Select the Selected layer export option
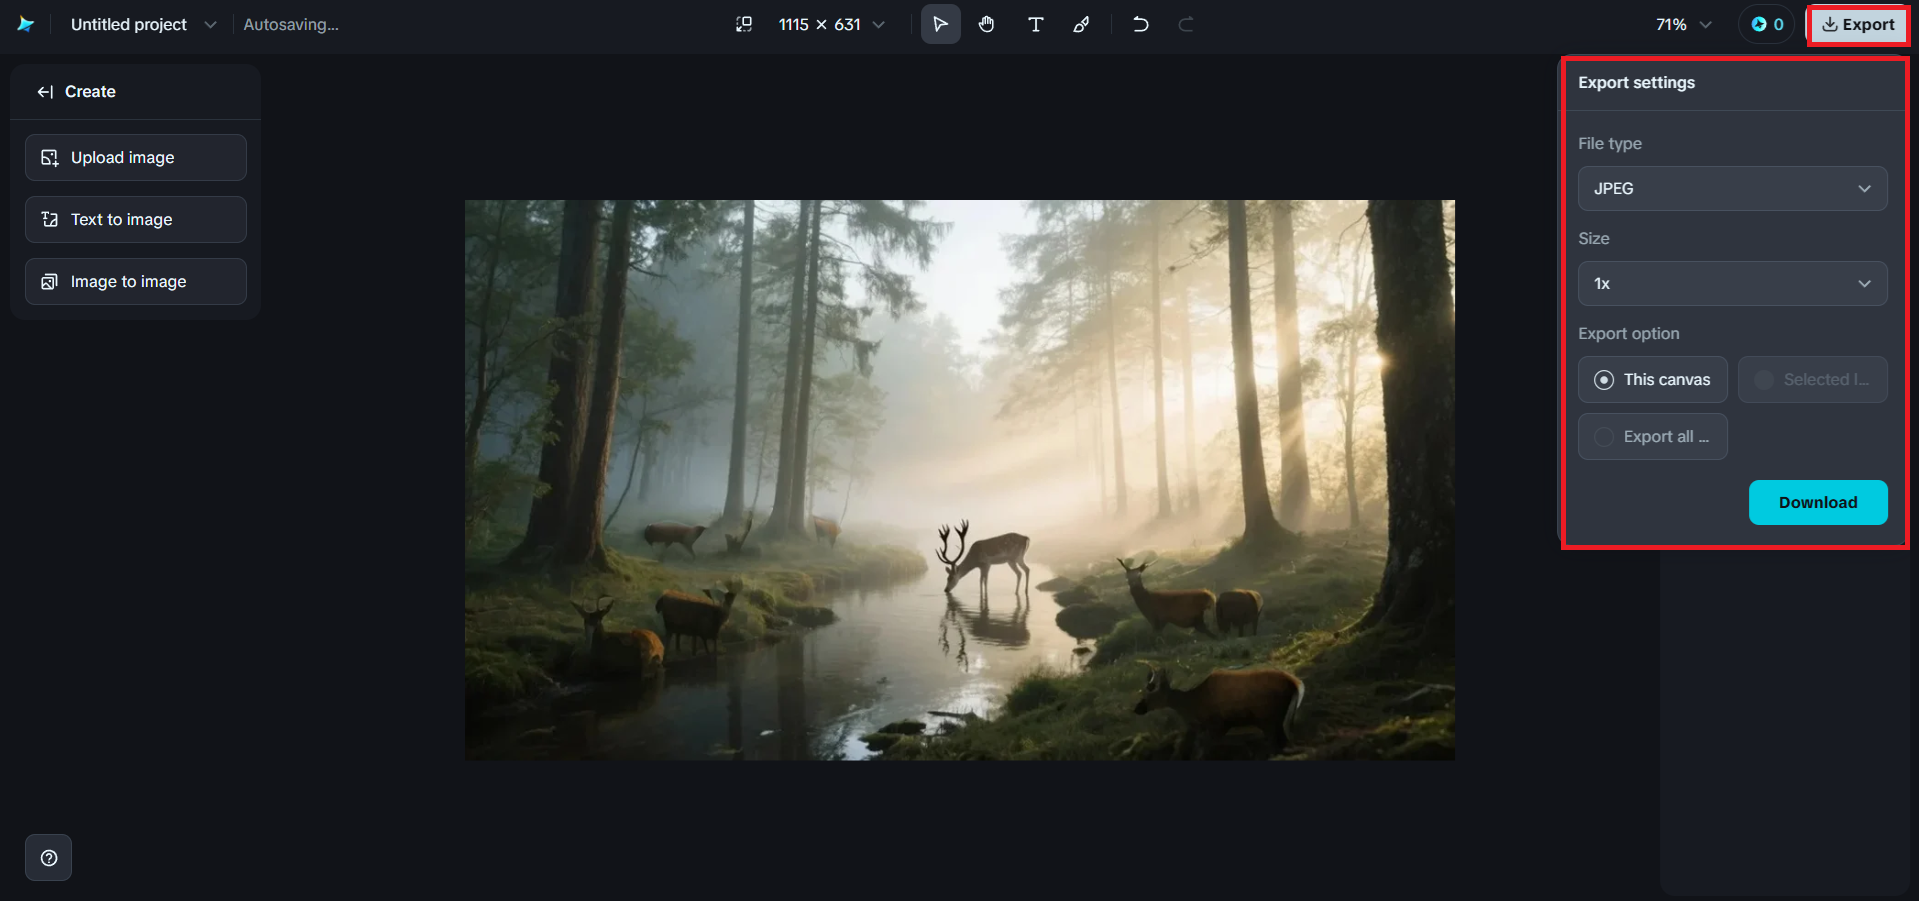This screenshot has width=1919, height=901. coord(1812,379)
